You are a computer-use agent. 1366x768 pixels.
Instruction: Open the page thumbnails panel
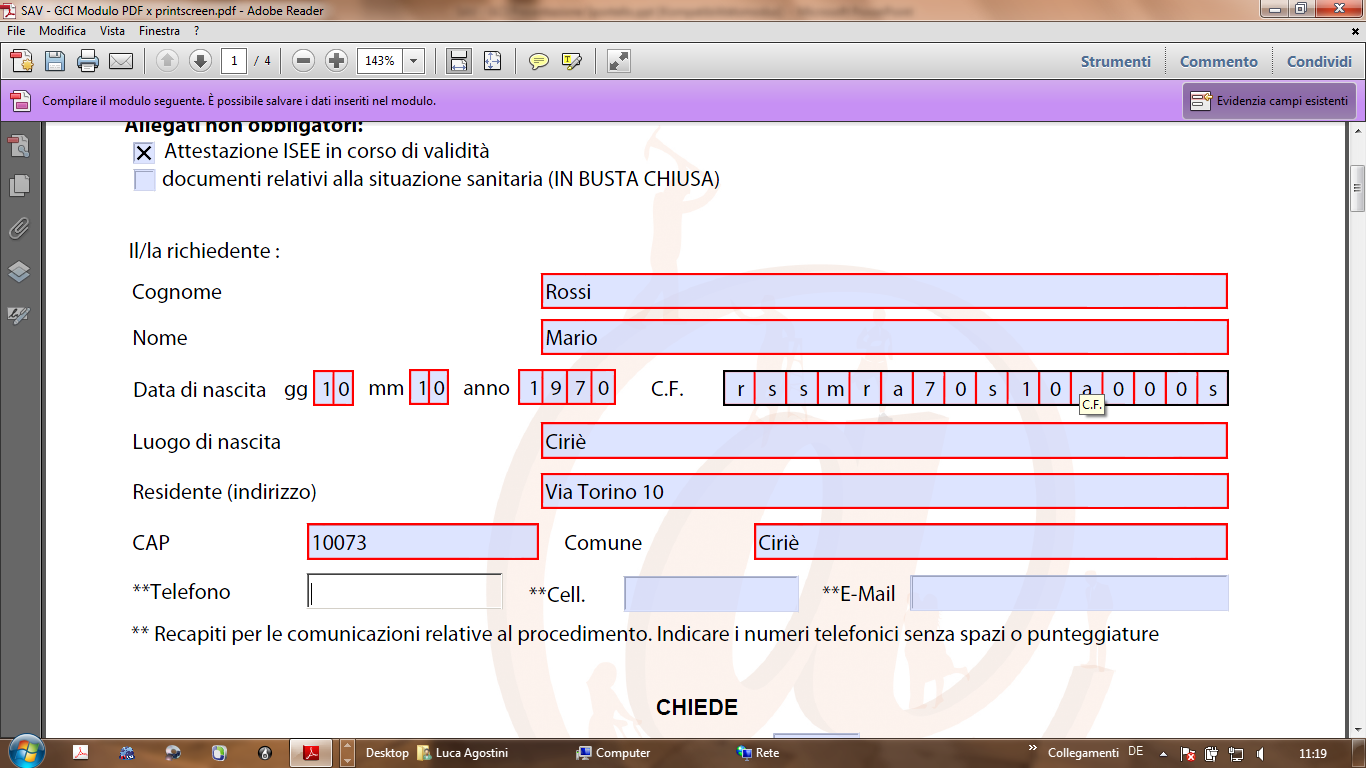(x=18, y=186)
